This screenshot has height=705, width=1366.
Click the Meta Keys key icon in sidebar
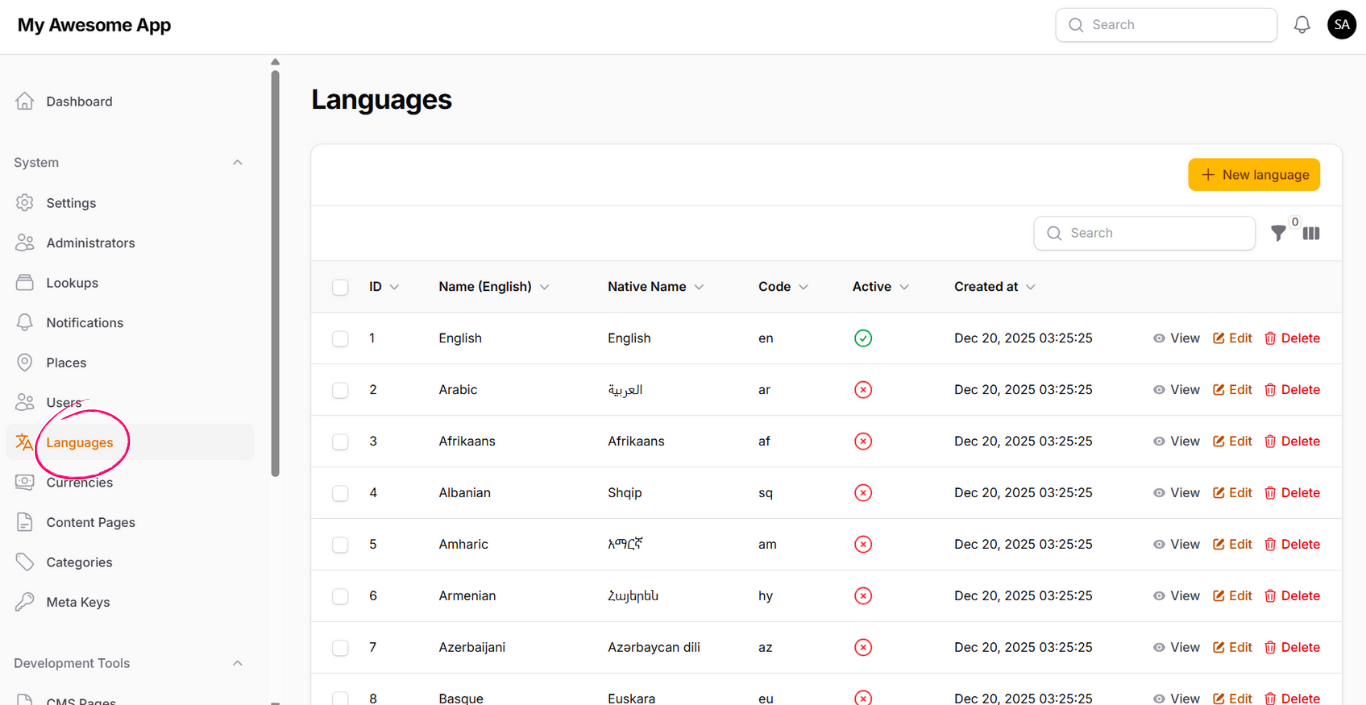[x=24, y=602]
